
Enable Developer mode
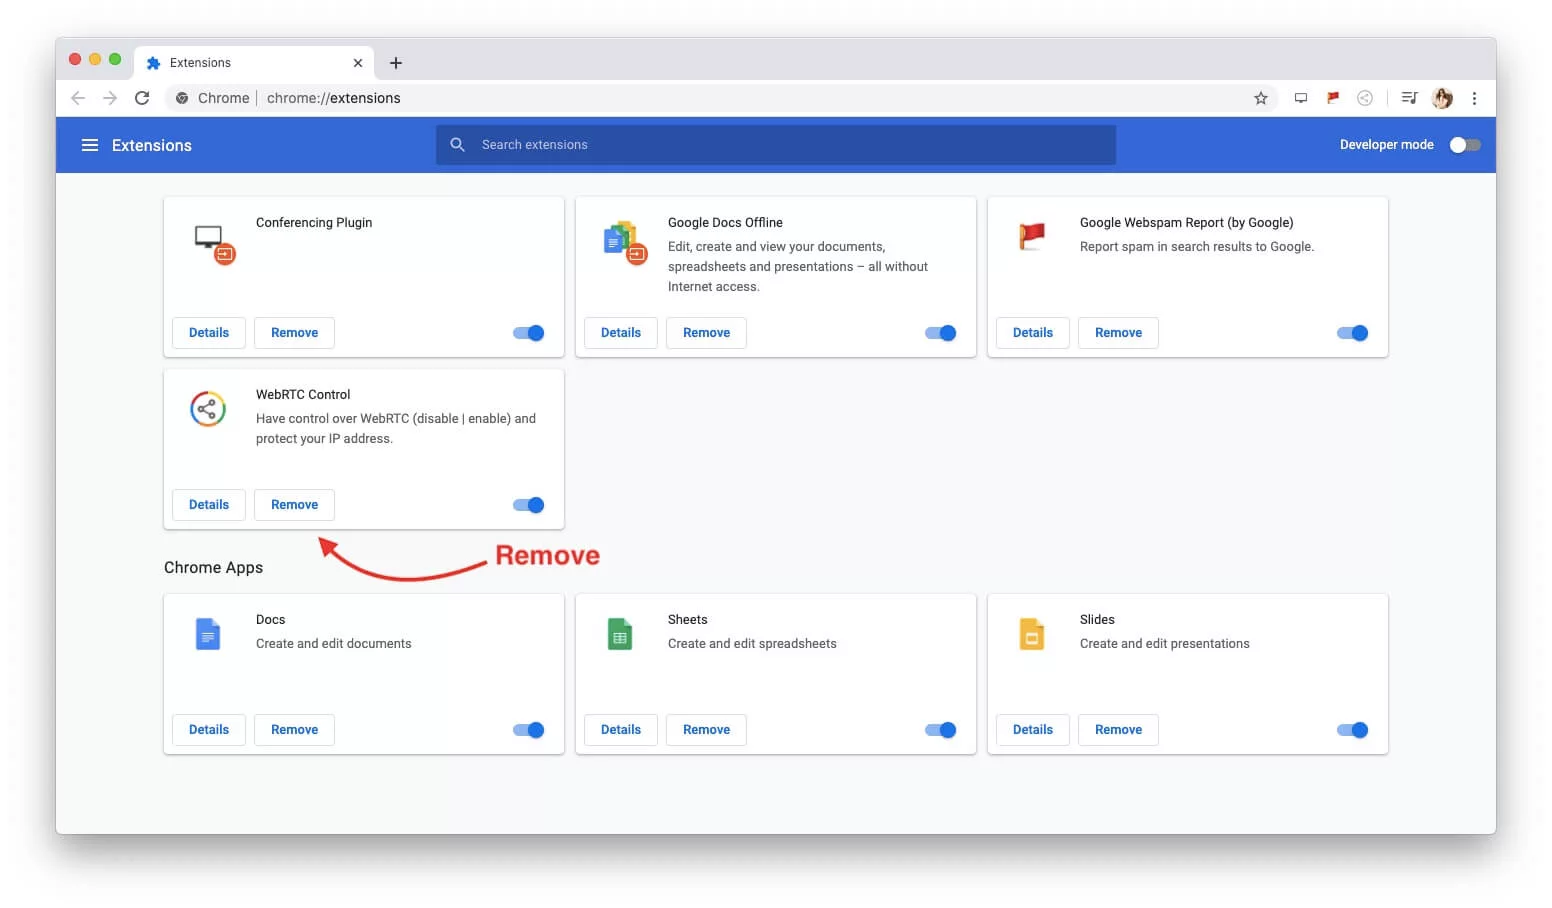(1464, 144)
